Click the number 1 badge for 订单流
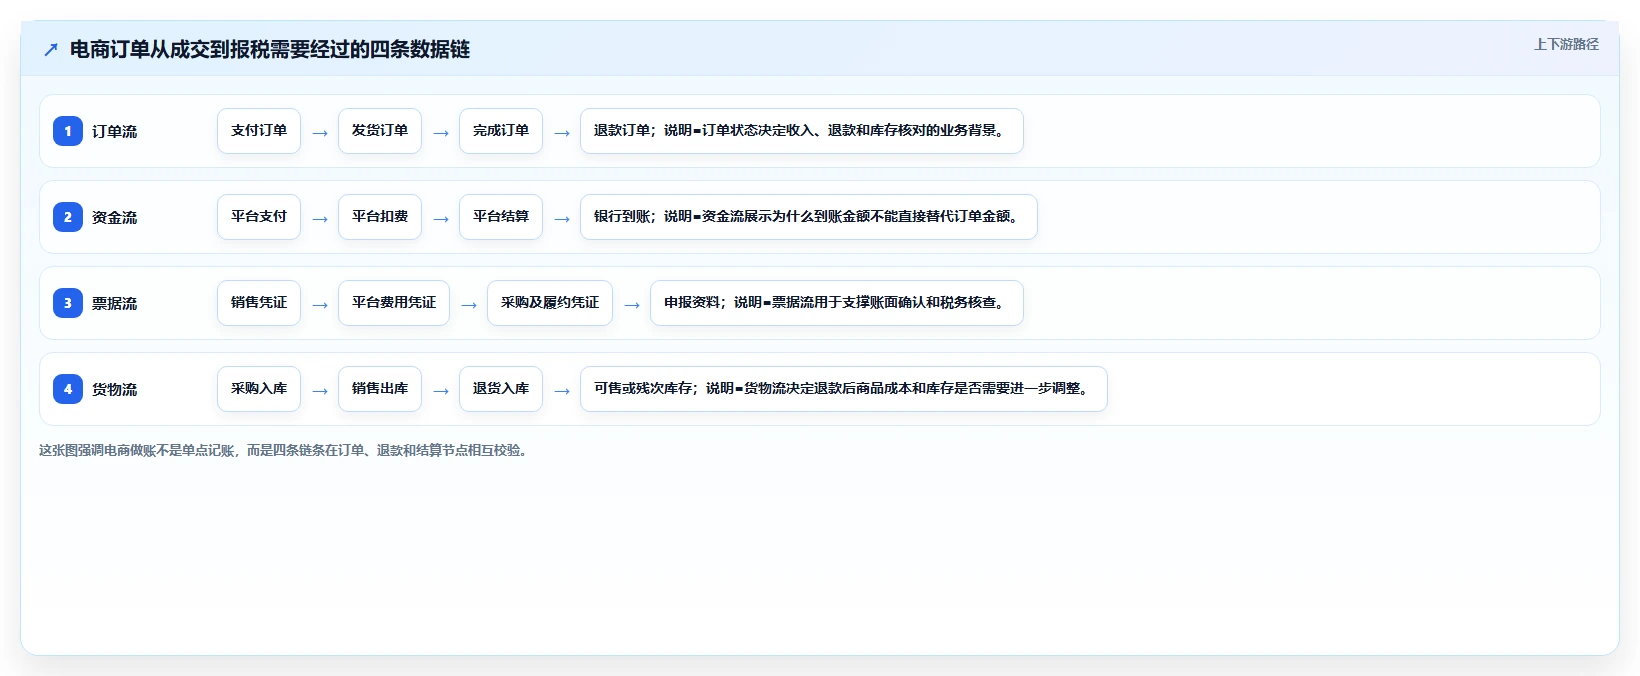 (68, 131)
